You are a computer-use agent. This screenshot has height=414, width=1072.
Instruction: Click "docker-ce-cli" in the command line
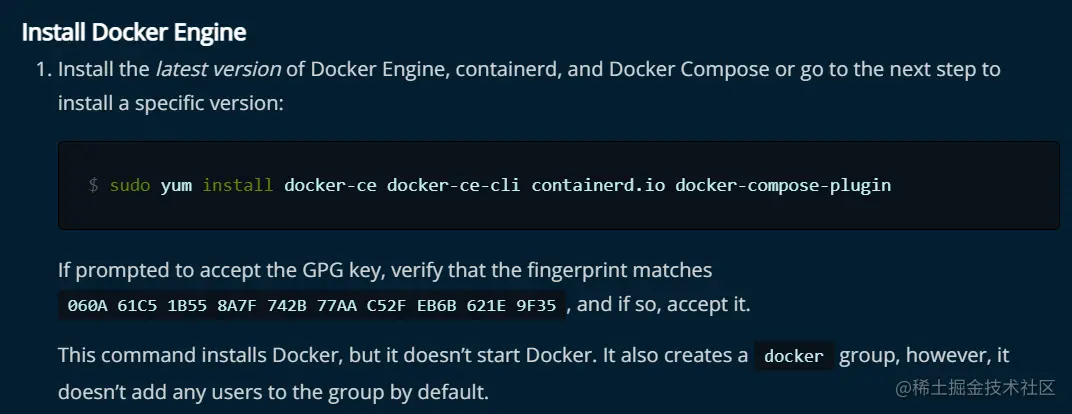pyautogui.click(x=454, y=185)
